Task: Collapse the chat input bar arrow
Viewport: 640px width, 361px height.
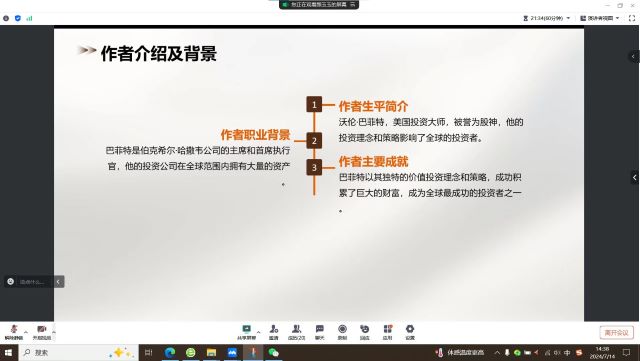Action: pyautogui.click(x=58, y=281)
